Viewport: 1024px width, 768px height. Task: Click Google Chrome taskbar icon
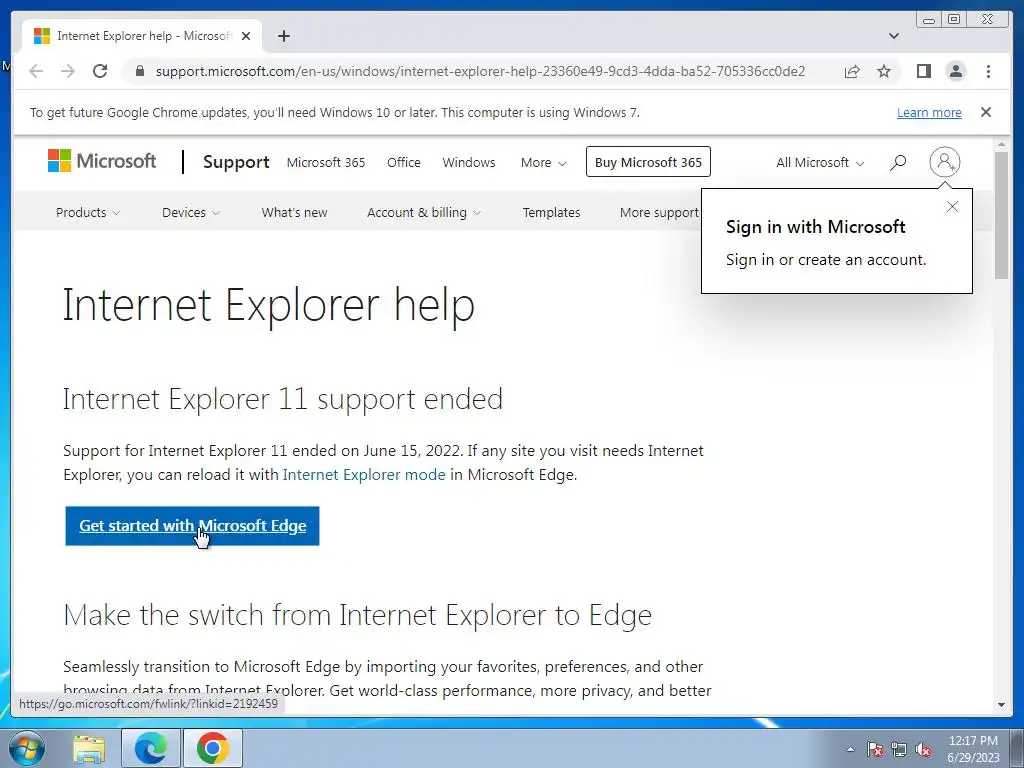213,748
